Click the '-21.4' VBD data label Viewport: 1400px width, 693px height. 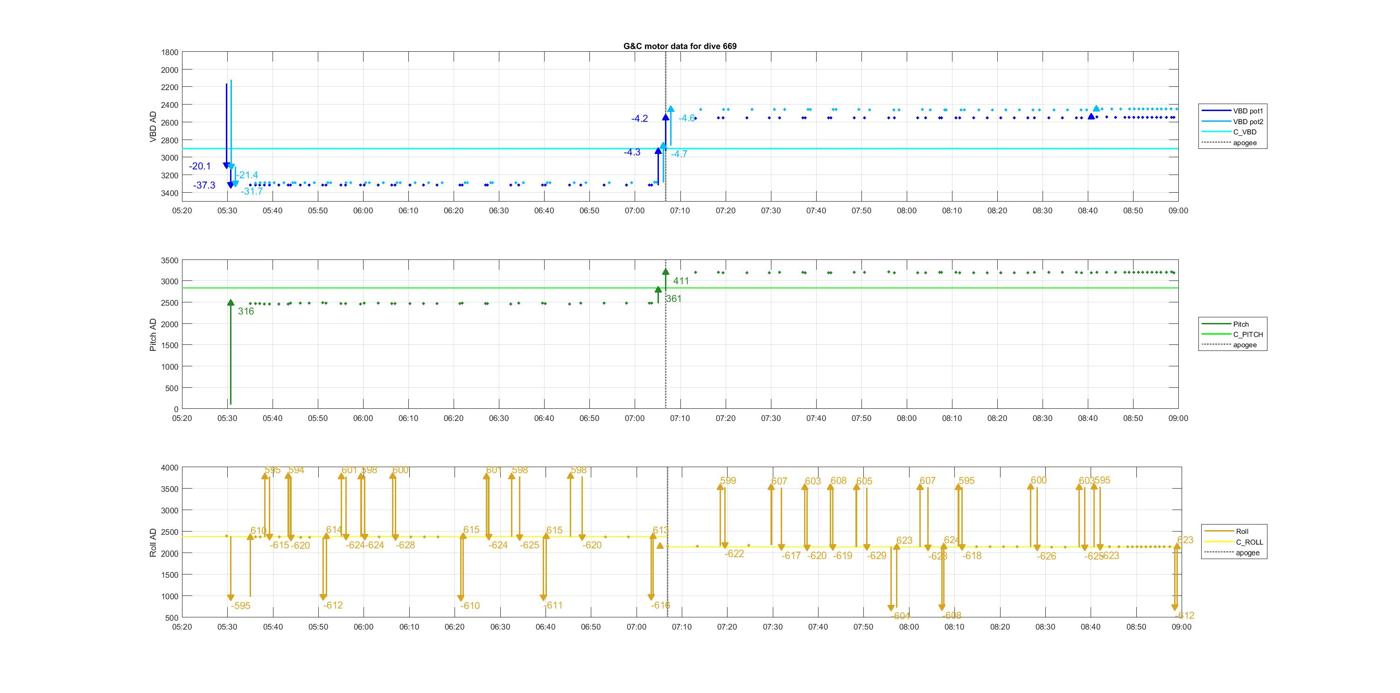pyautogui.click(x=247, y=175)
